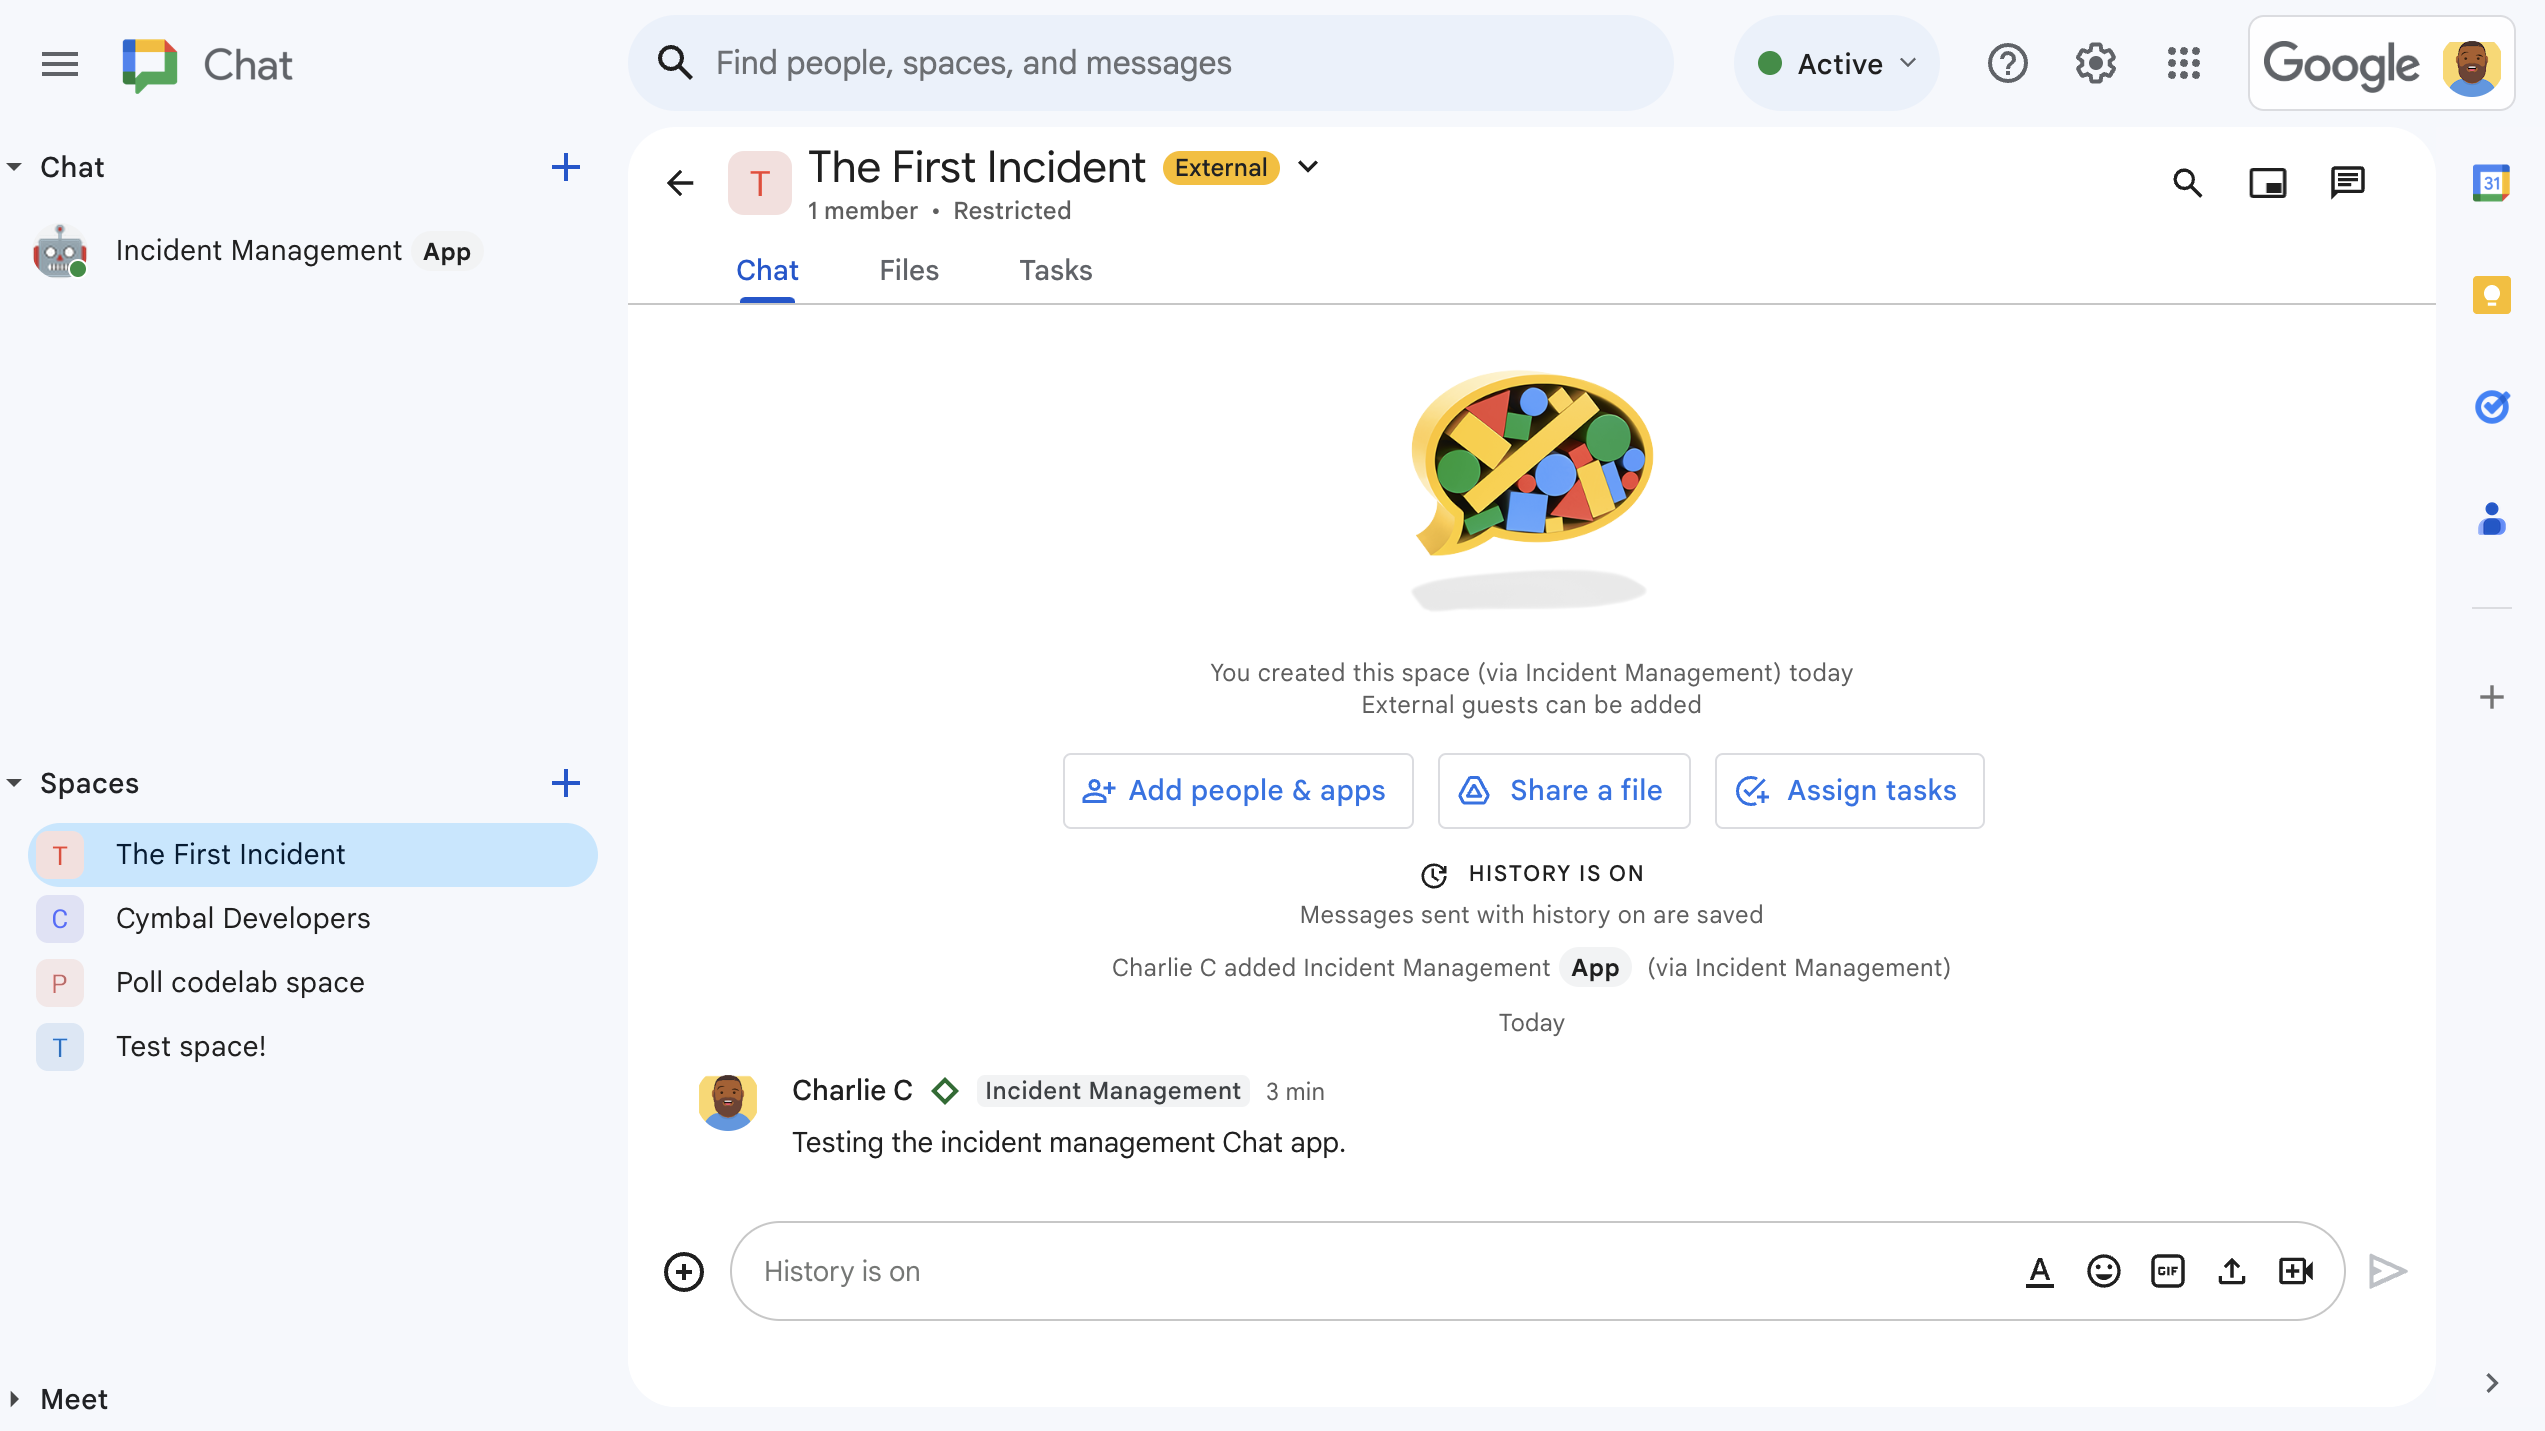Click the upload file icon in message bar
The height and width of the screenshot is (1431, 2545).
(2232, 1270)
